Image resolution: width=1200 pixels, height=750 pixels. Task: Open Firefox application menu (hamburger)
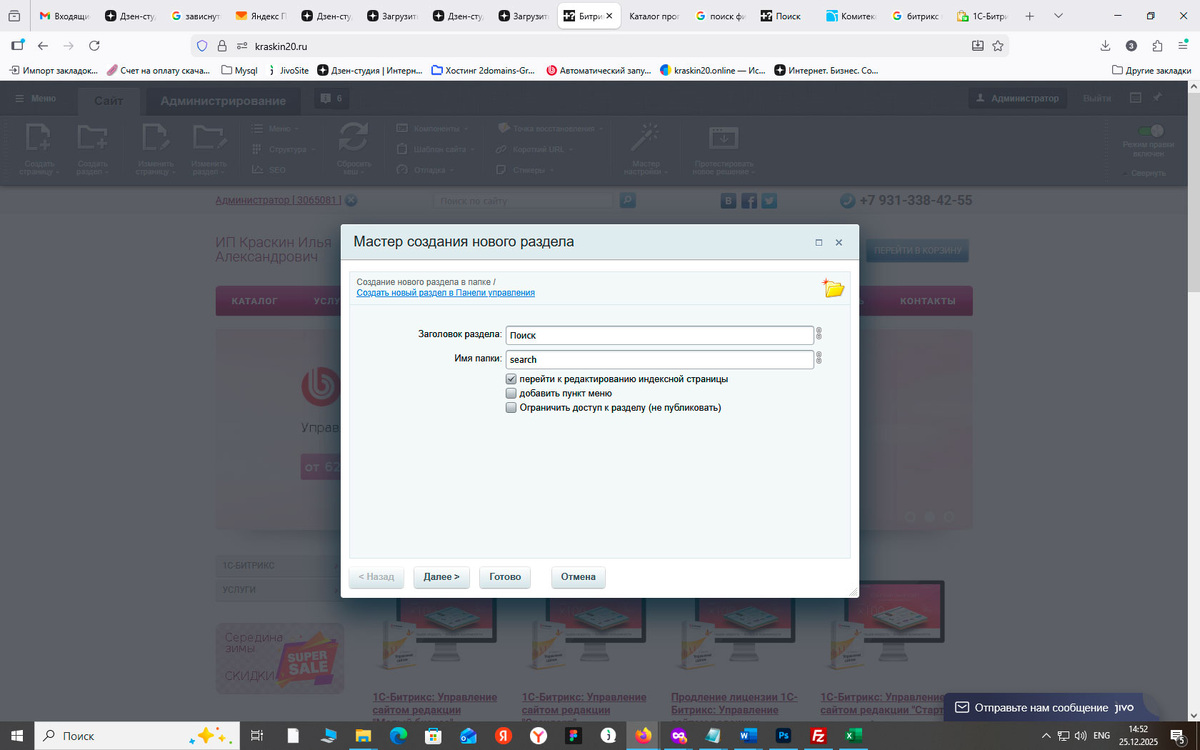(1182, 46)
